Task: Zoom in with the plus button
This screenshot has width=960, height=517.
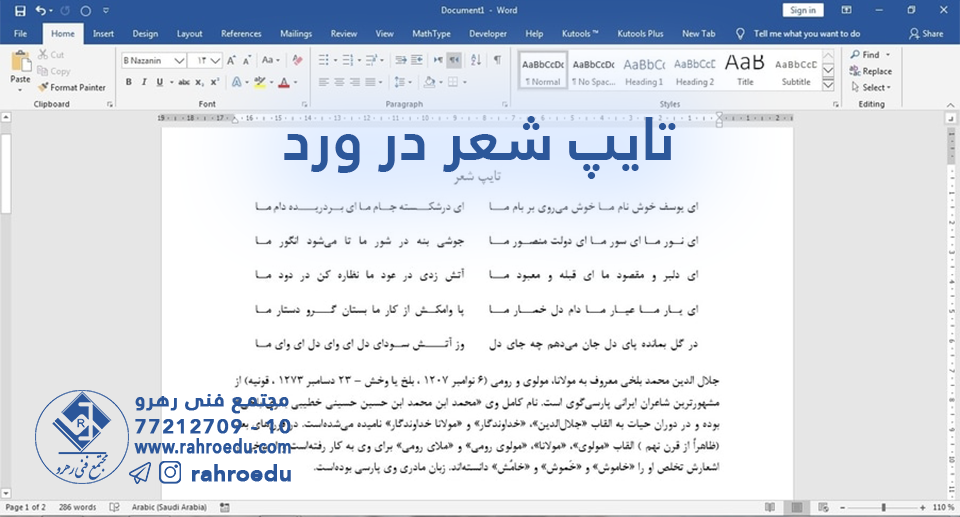Action: 923,508
